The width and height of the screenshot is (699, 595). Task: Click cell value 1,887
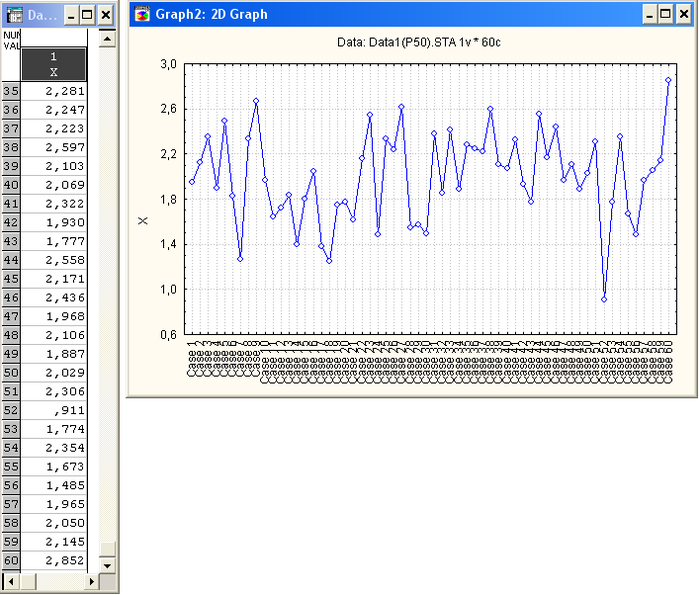pyautogui.click(x=53, y=354)
